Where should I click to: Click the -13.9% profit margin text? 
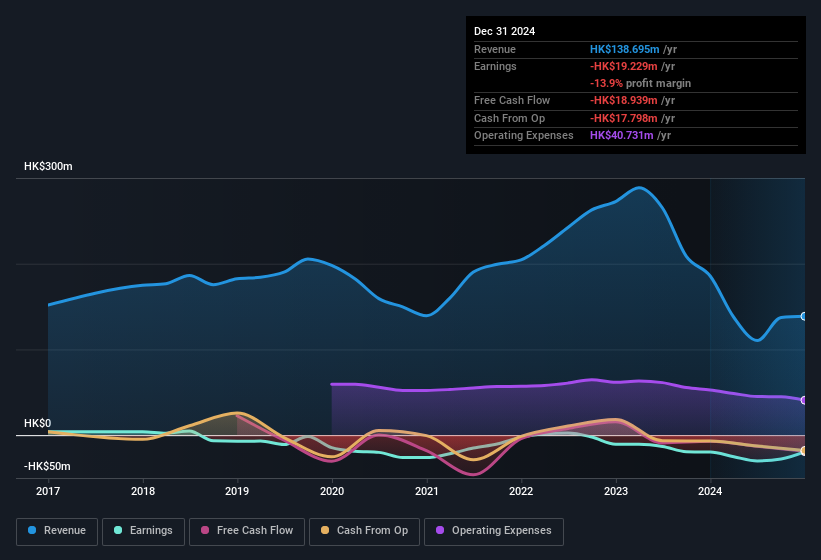pos(640,83)
